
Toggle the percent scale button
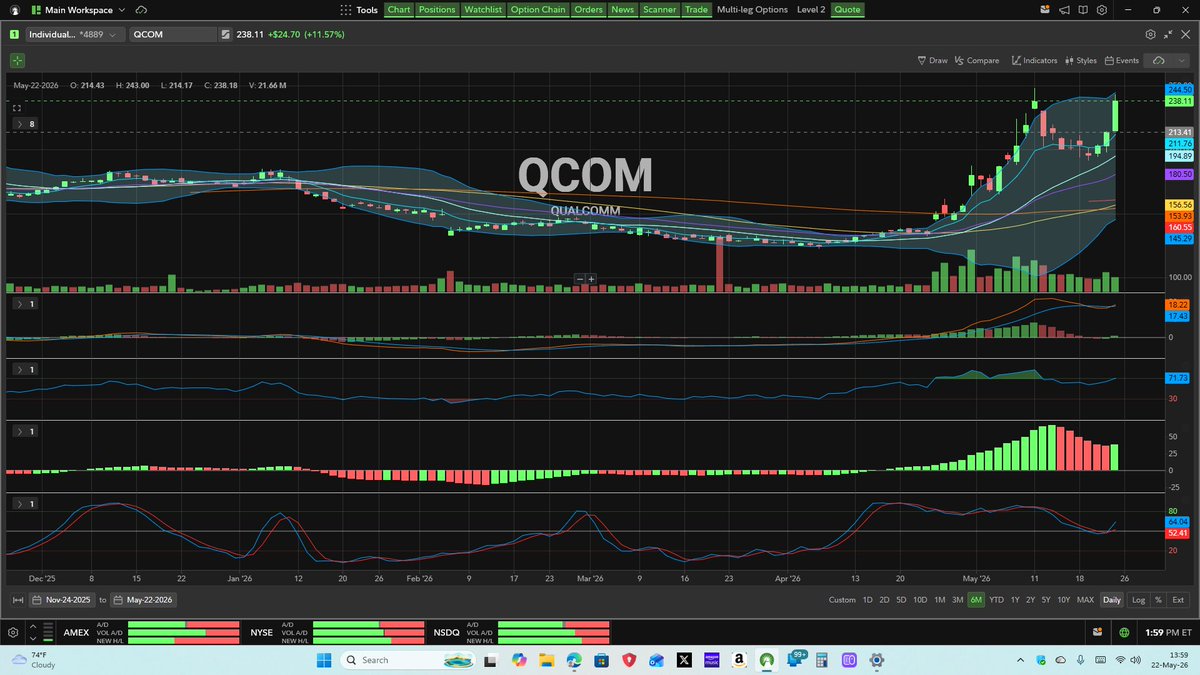[x=1158, y=600]
